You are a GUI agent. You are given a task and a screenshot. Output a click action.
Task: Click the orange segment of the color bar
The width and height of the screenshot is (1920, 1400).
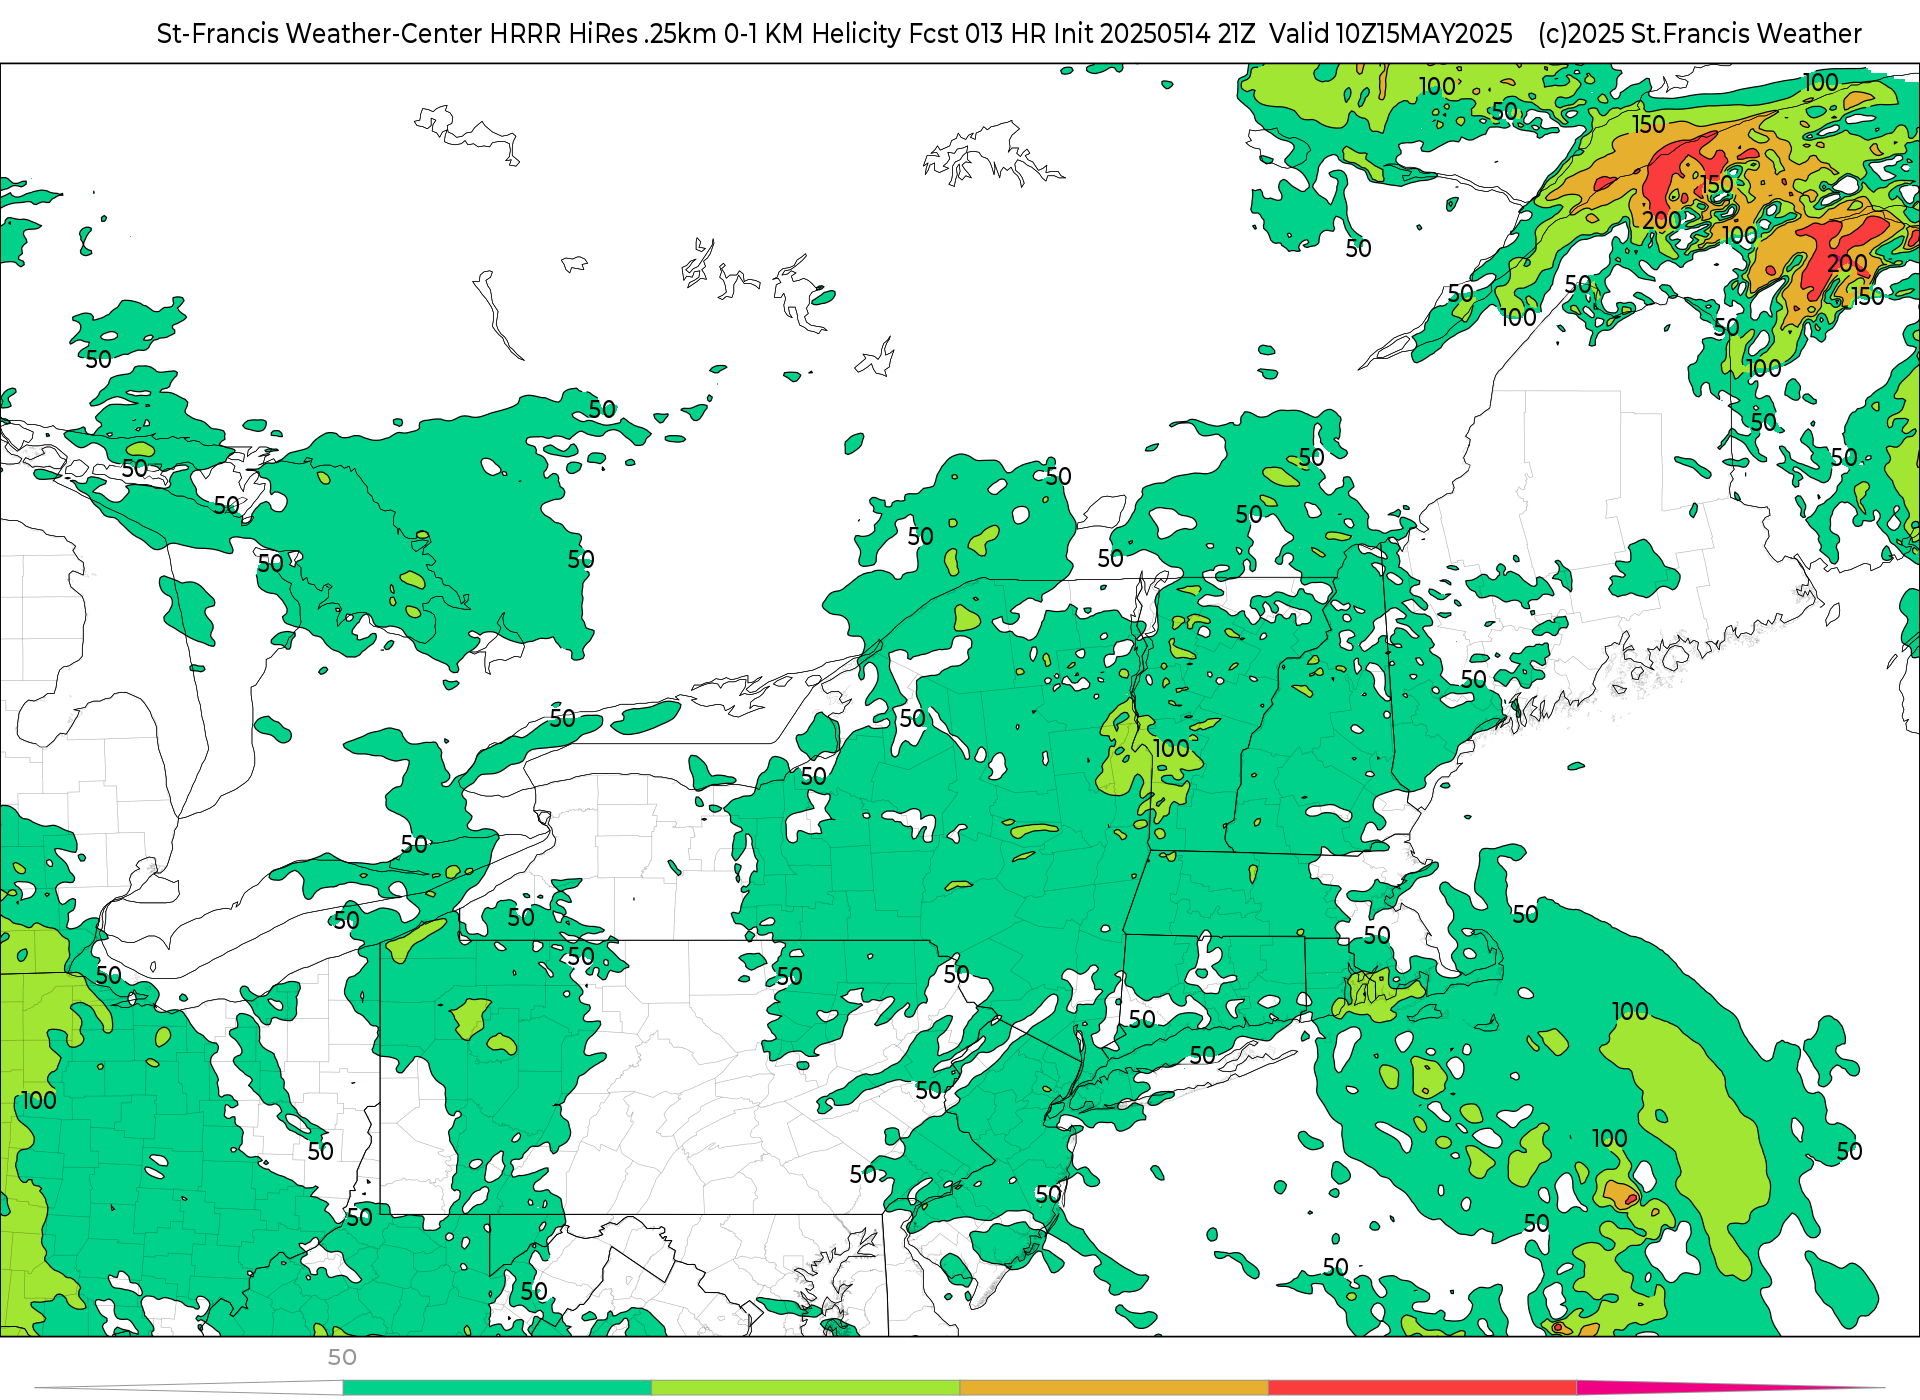[1114, 1387]
